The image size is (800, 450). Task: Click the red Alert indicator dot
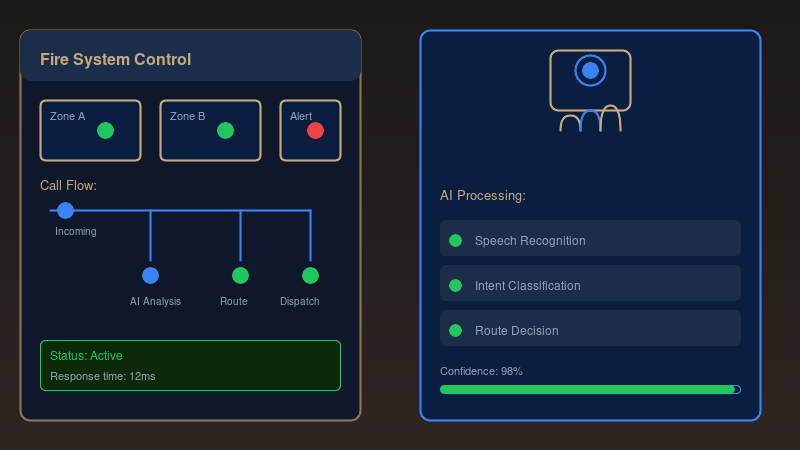pos(315,131)
